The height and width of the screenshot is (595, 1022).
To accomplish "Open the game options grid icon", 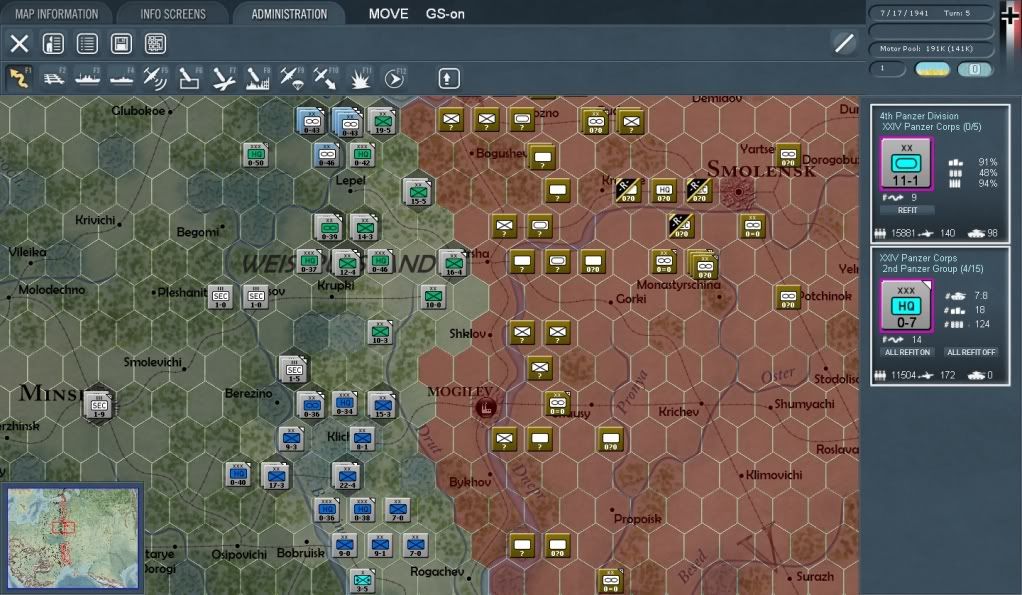I will [155, 44].
